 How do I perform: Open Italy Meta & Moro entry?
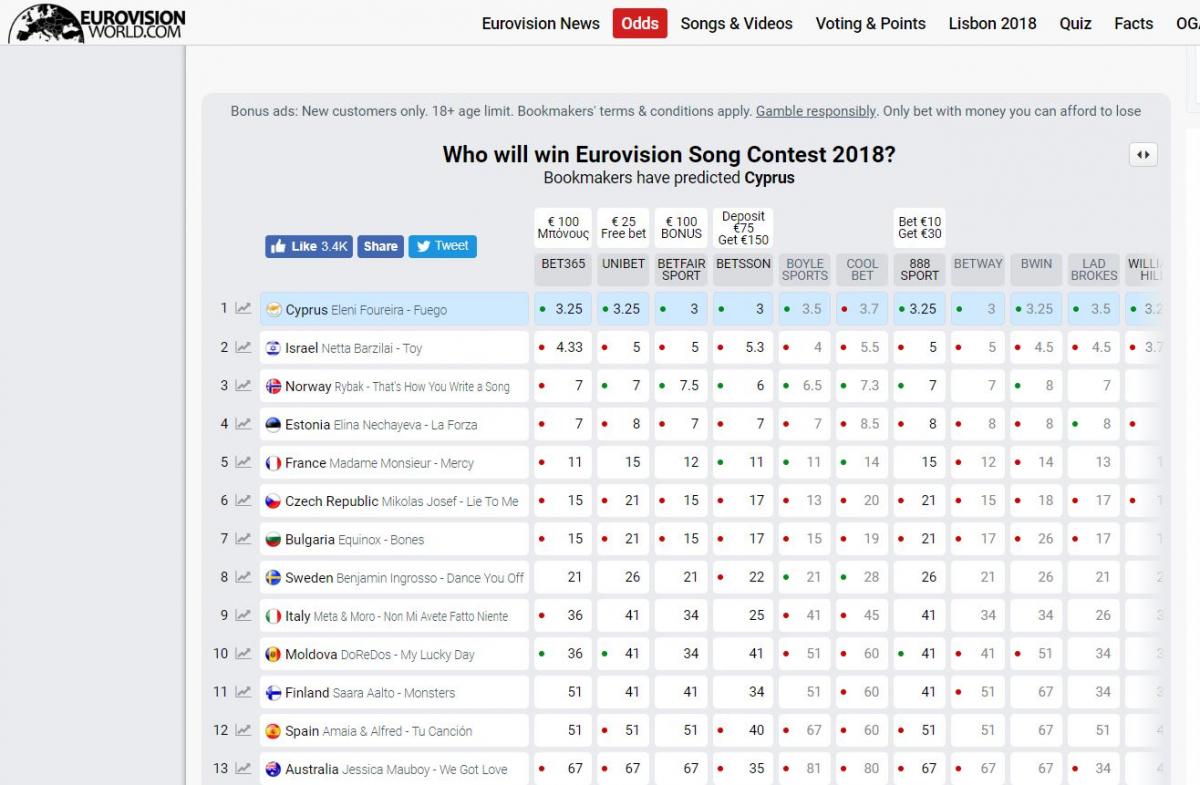click(x=394, y=616)
